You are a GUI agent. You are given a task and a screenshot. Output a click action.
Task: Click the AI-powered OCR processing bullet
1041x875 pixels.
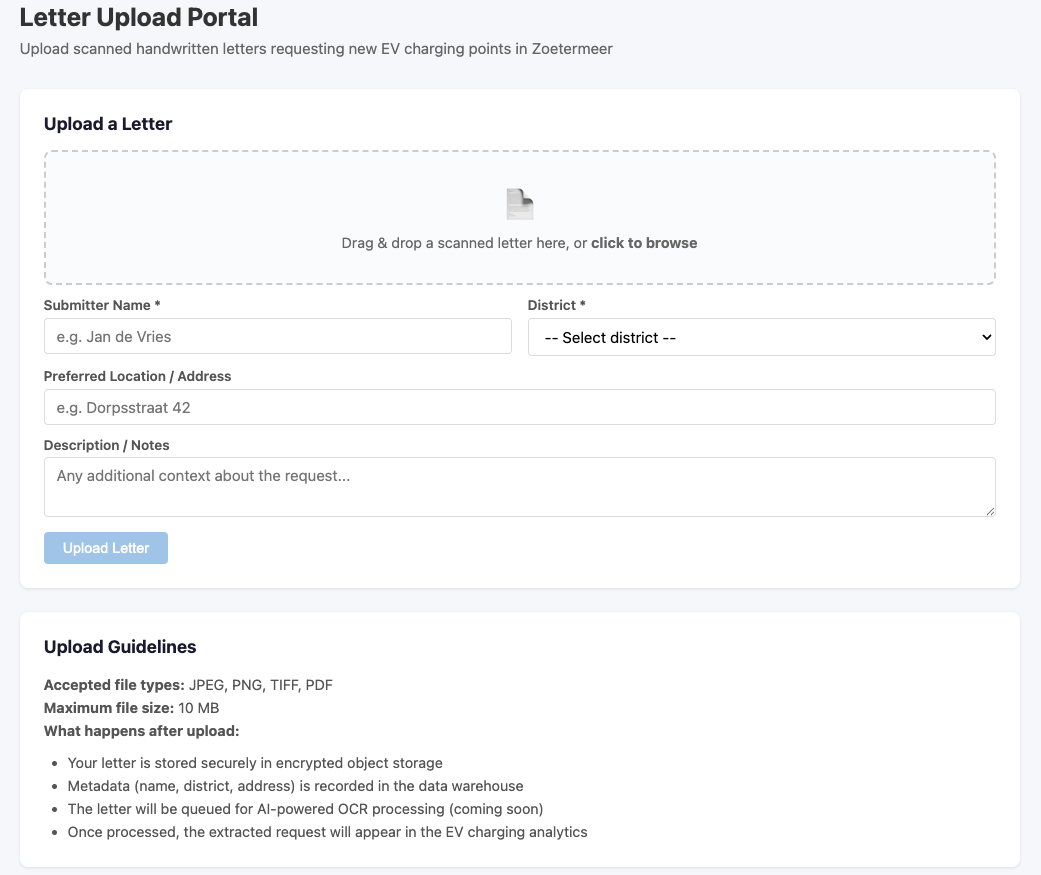pos(305,809)
